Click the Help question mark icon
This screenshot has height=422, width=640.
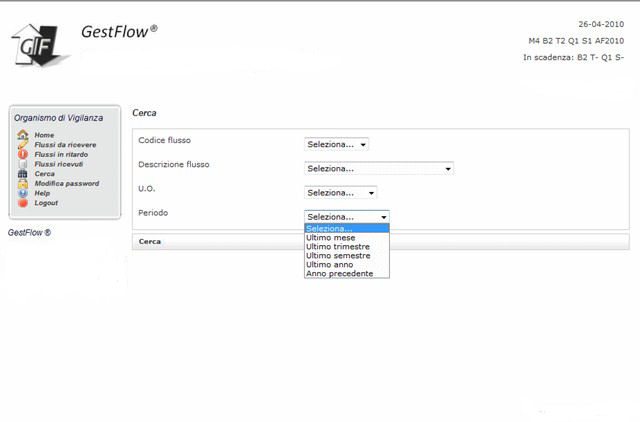tap(23, 193)
